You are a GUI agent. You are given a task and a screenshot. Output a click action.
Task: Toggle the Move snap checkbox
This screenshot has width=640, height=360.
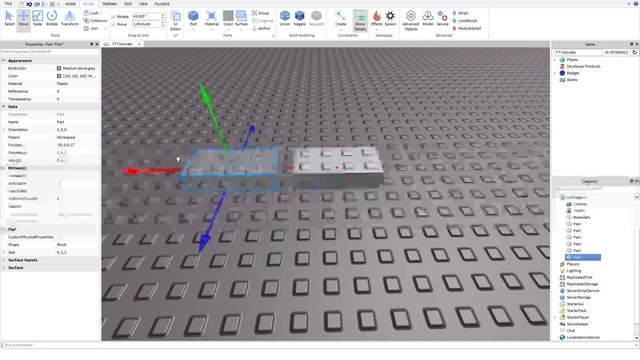(113, 24)
